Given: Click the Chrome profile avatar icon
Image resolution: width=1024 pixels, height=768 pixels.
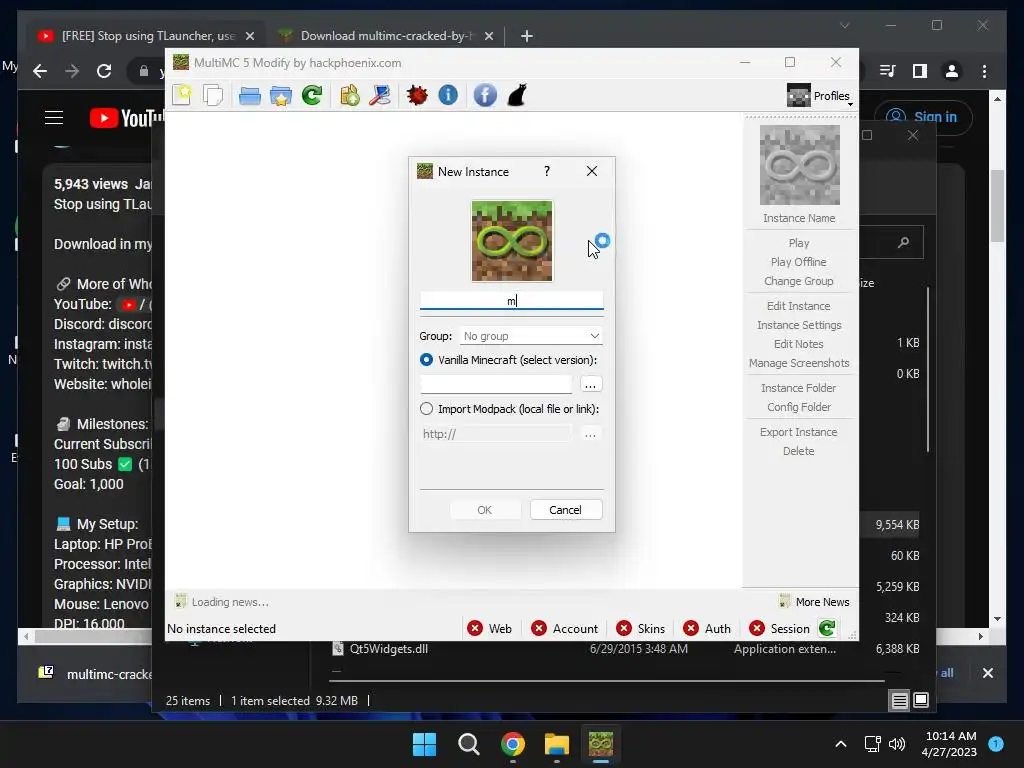Looking at the screenshot, I should click(x=952, y=71).
